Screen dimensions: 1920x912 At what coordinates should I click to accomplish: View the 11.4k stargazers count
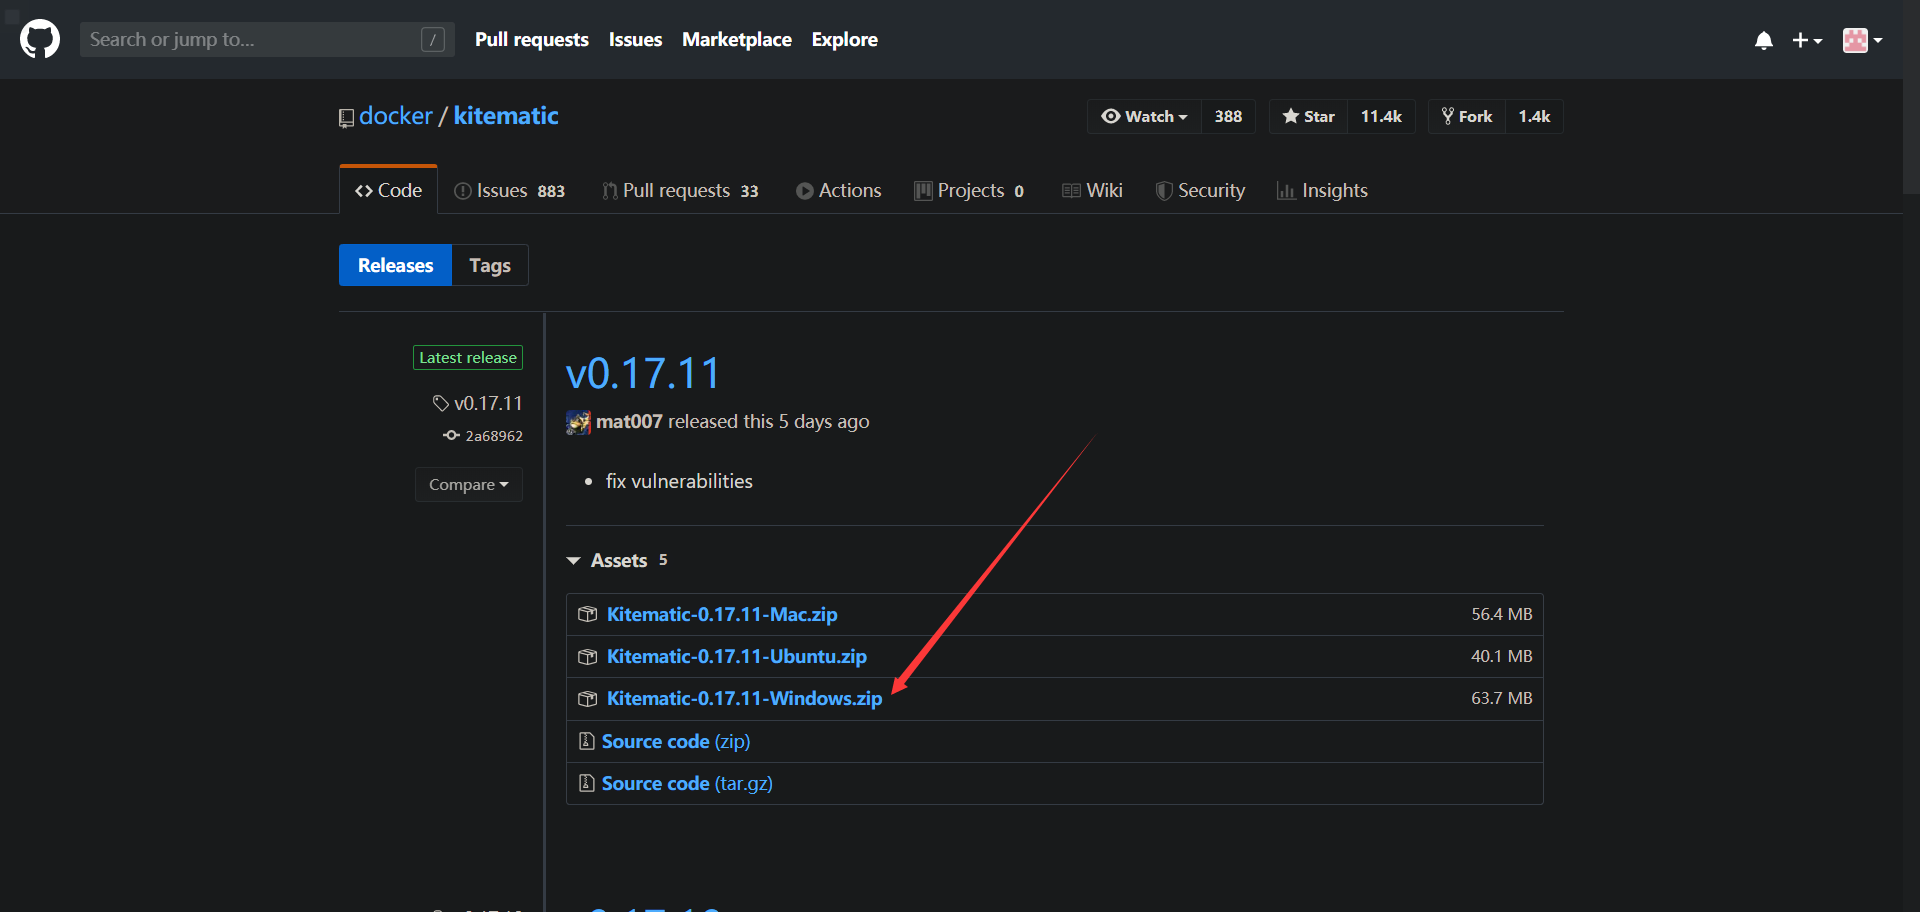[1381, 117]
